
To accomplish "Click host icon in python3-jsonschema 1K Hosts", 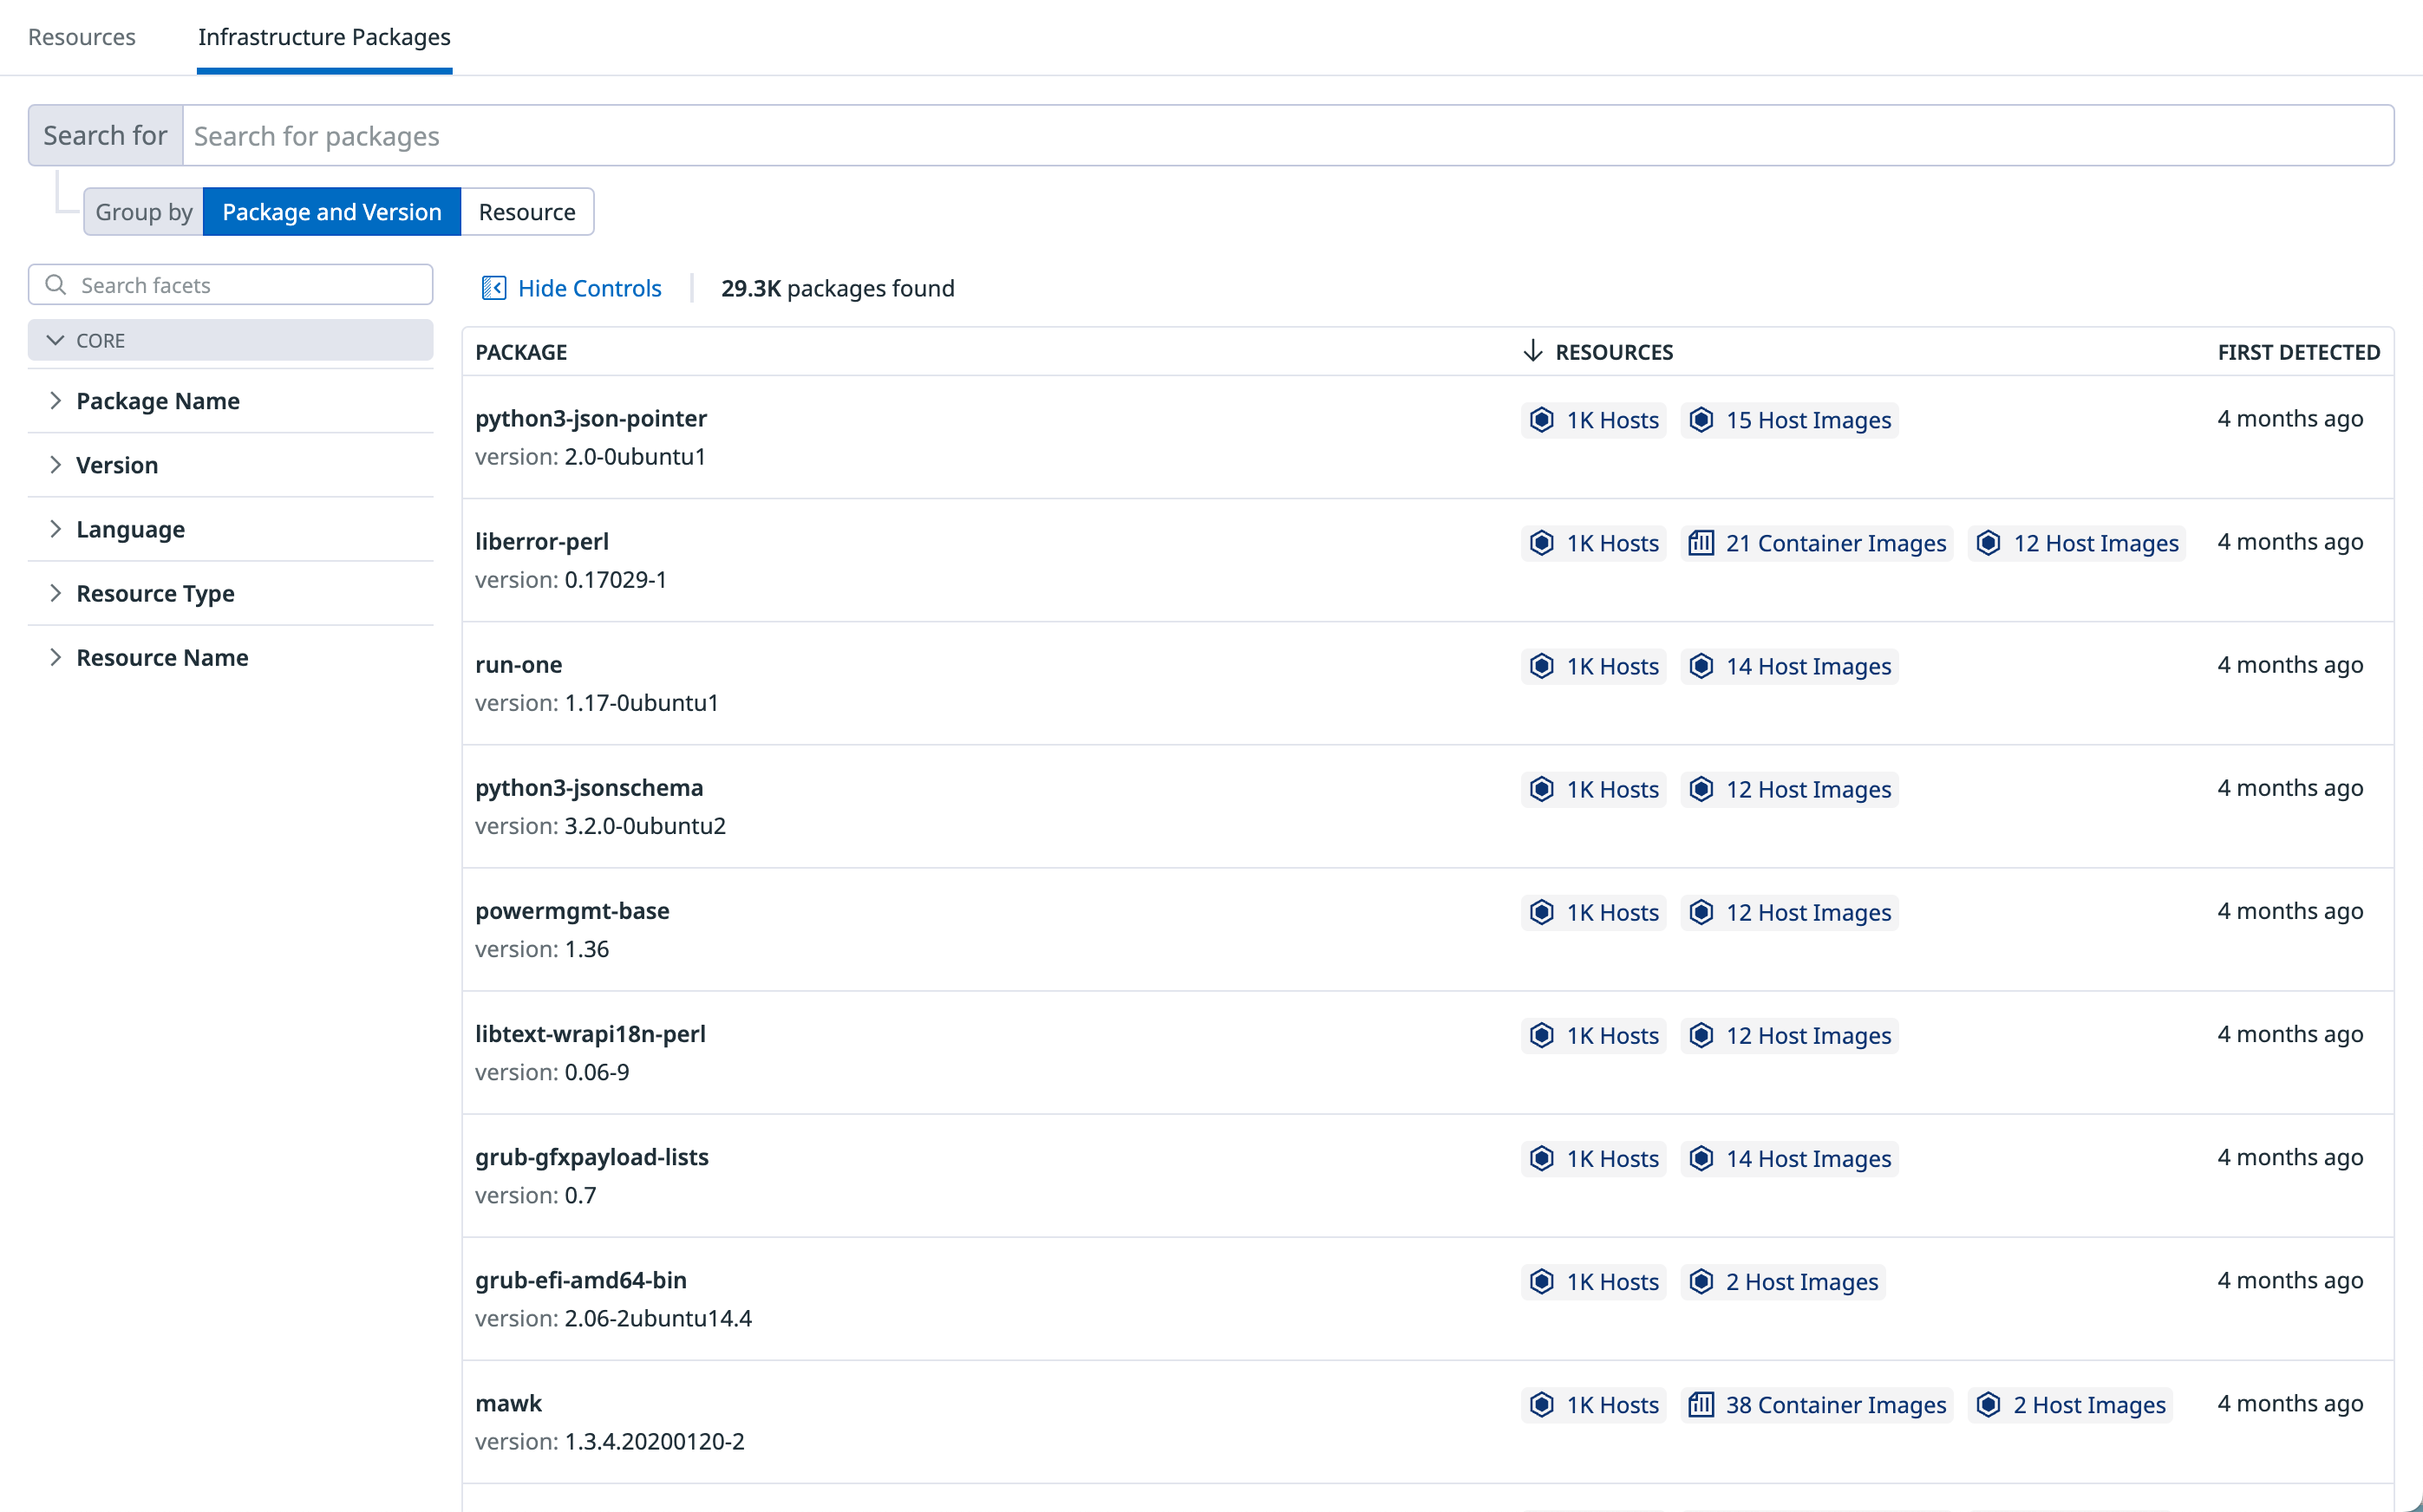I will pyautogui.click(x=1542, y=789).
